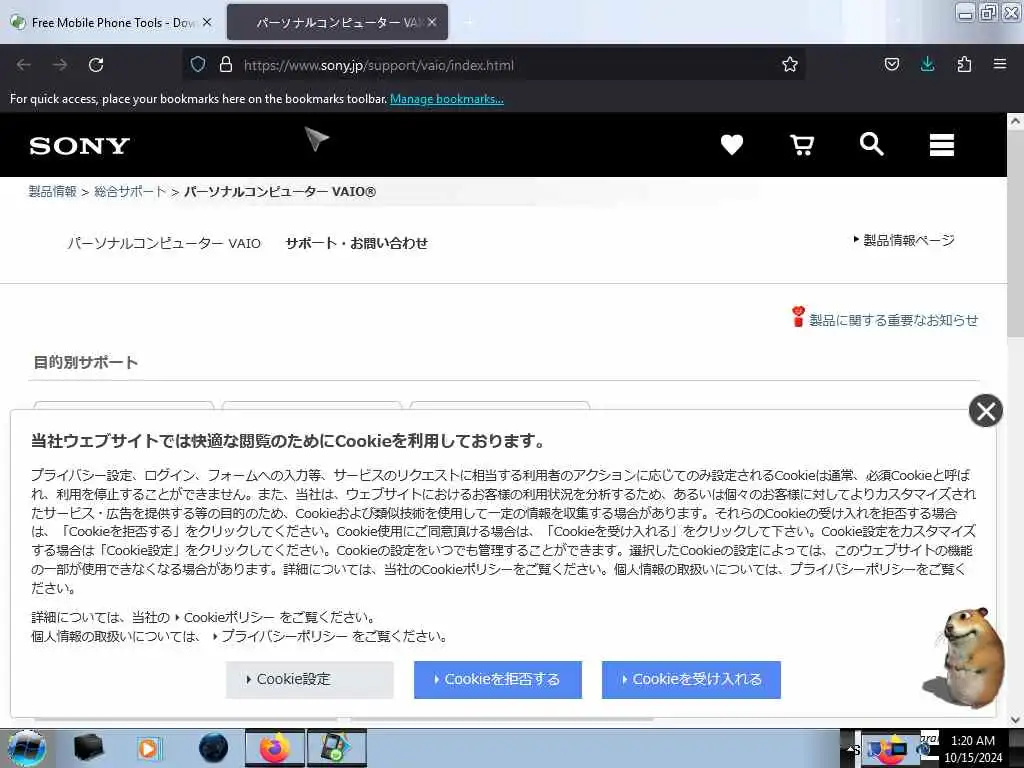
Task: Click the page scrollbar down arrow
Action: point(1015,719)
